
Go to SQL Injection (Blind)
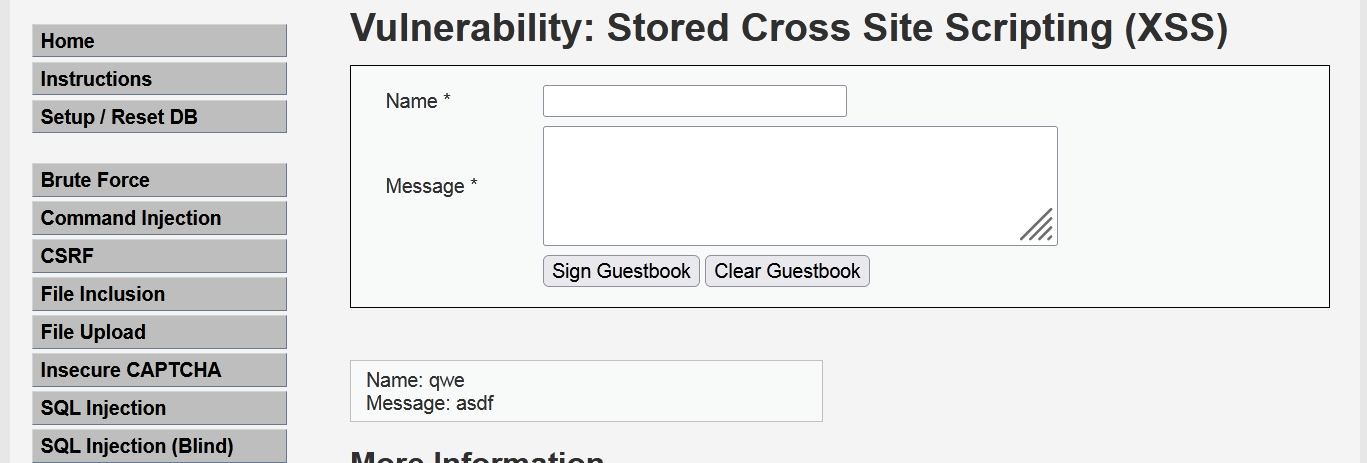coord(159,446)
